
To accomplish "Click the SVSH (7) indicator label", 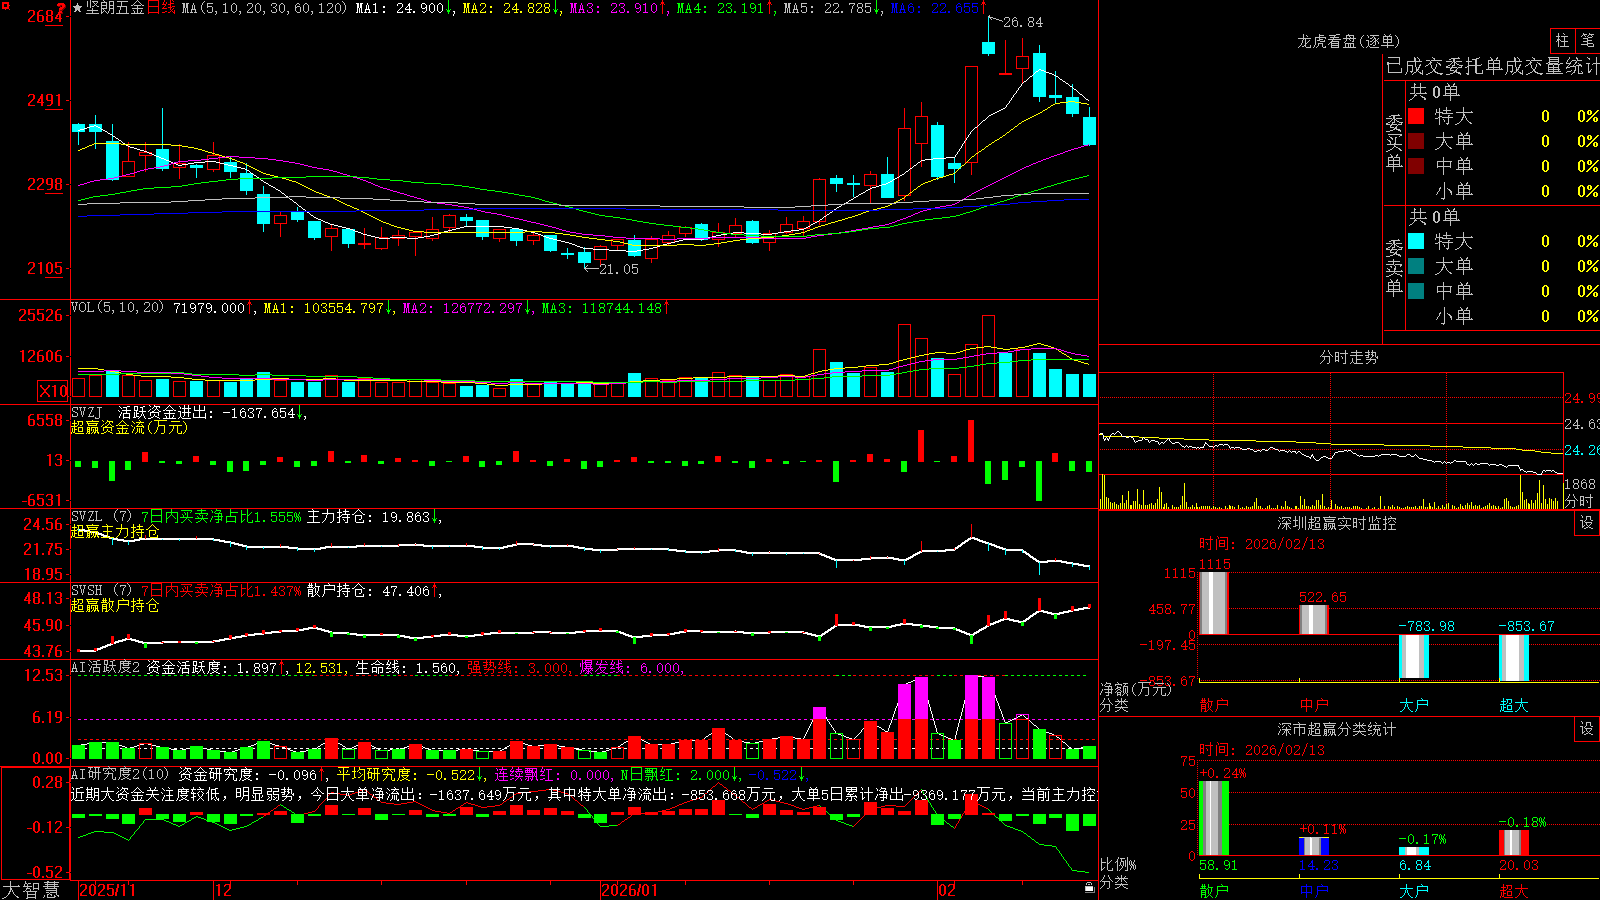I will click(101, 591).
